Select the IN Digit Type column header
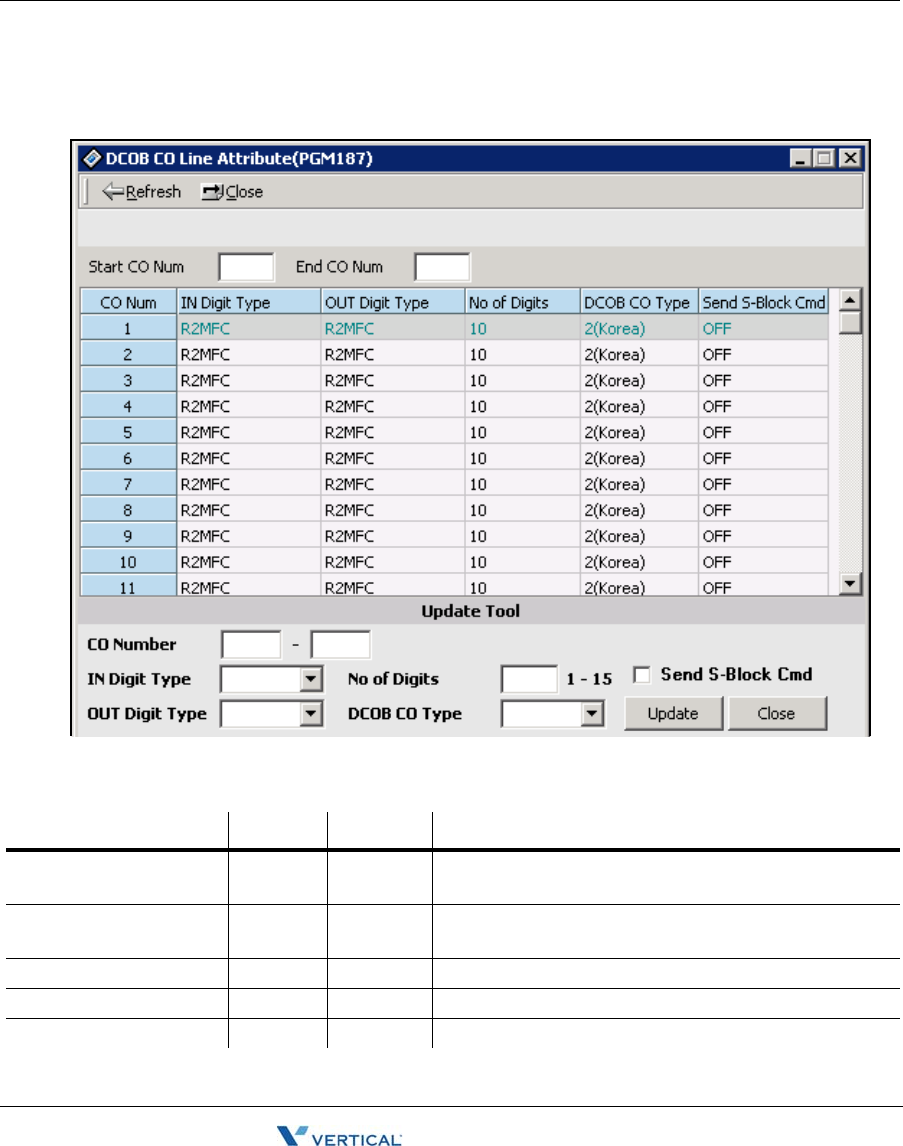The image size is (903, 1146). pos(248,302)
